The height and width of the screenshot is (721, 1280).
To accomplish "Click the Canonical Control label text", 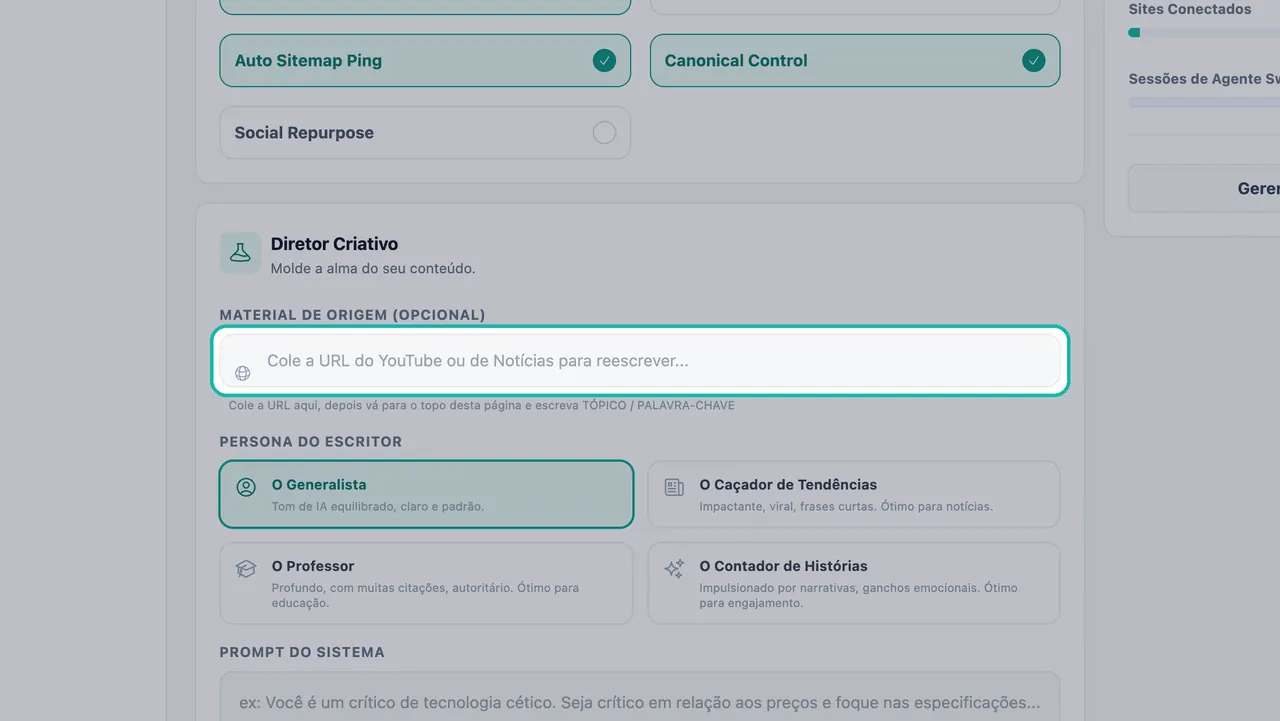I will [736, 61].
